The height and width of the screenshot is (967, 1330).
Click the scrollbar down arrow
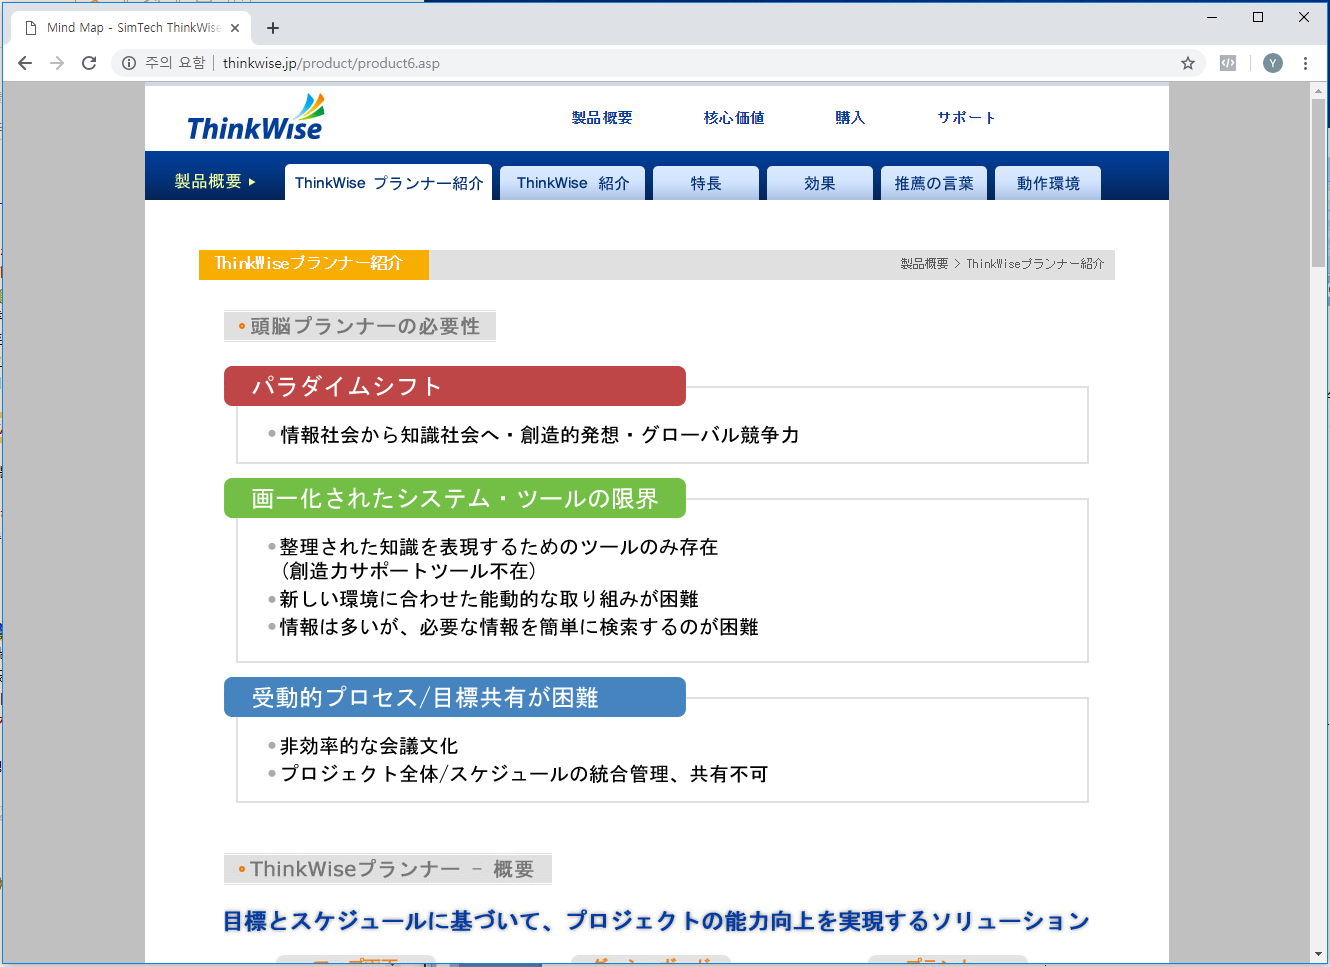pos(1318,955)
